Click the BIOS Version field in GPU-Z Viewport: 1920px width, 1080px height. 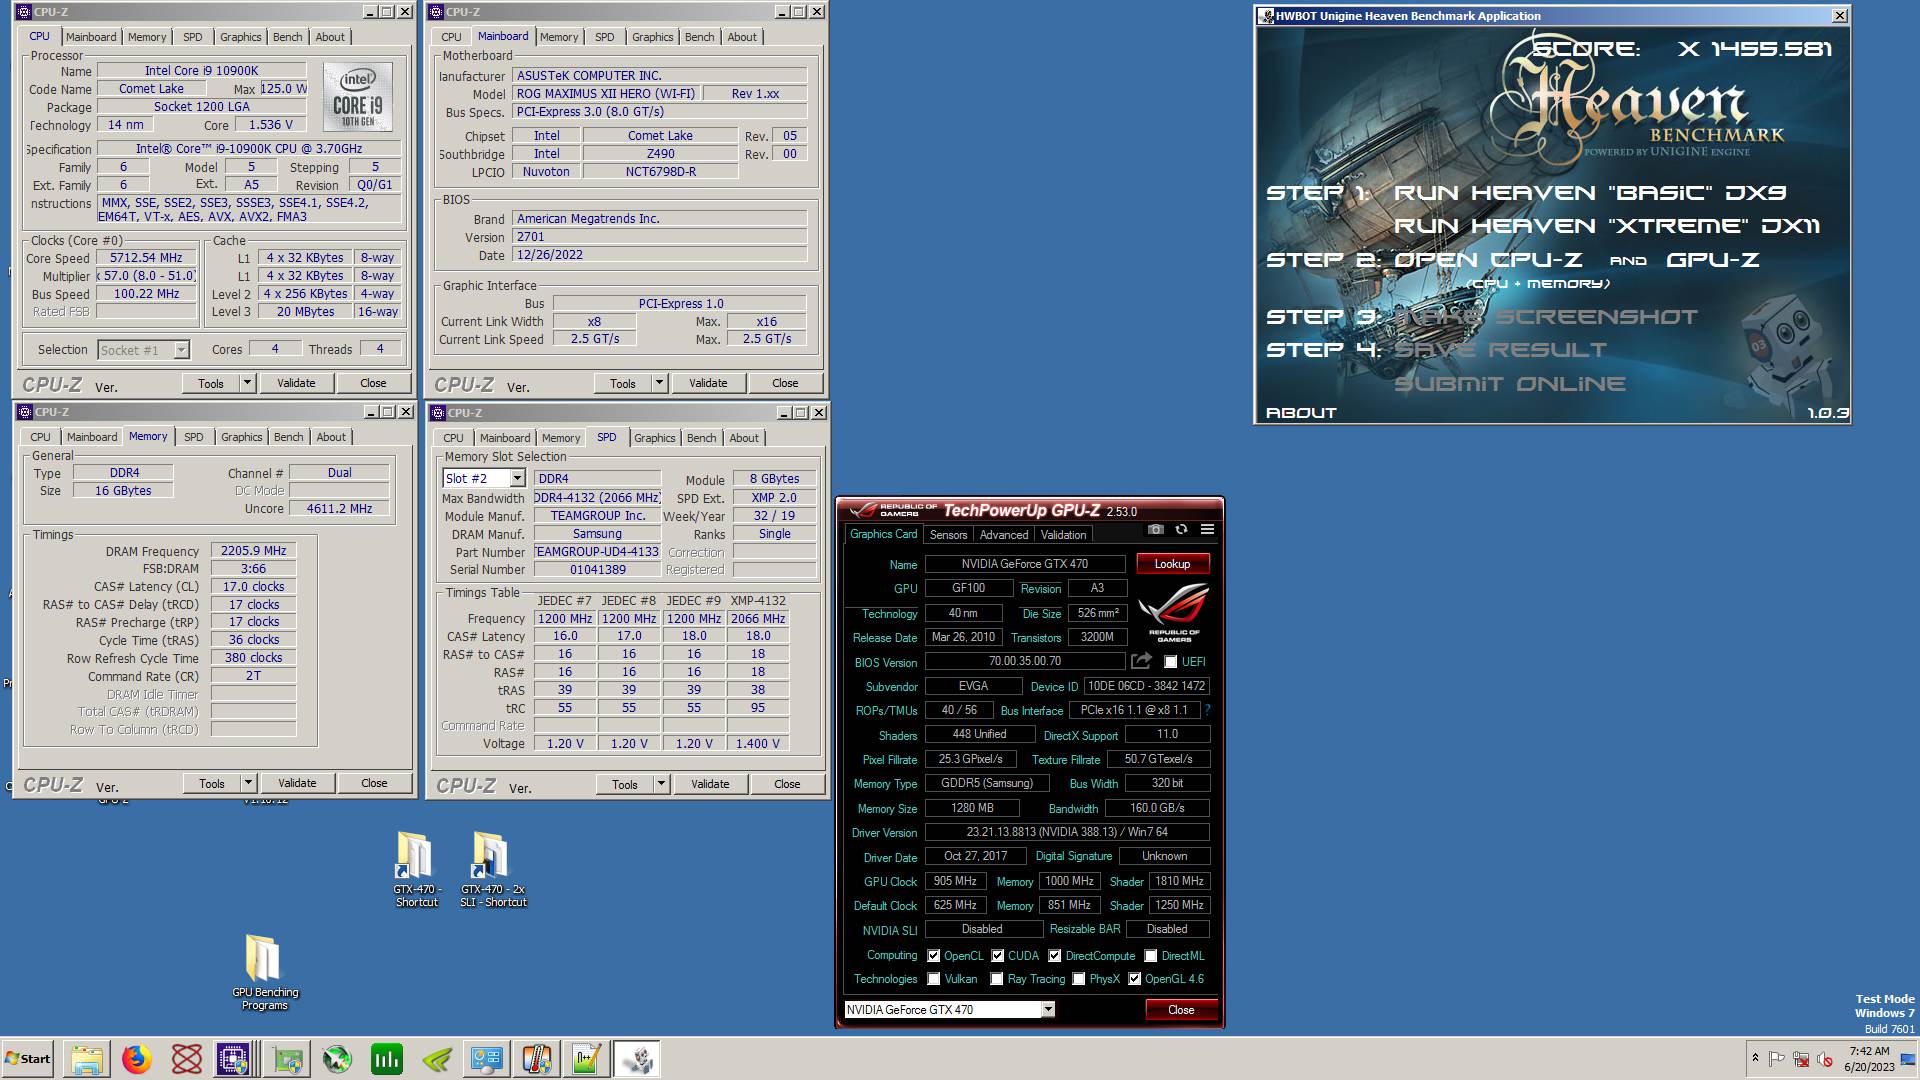1025,661
